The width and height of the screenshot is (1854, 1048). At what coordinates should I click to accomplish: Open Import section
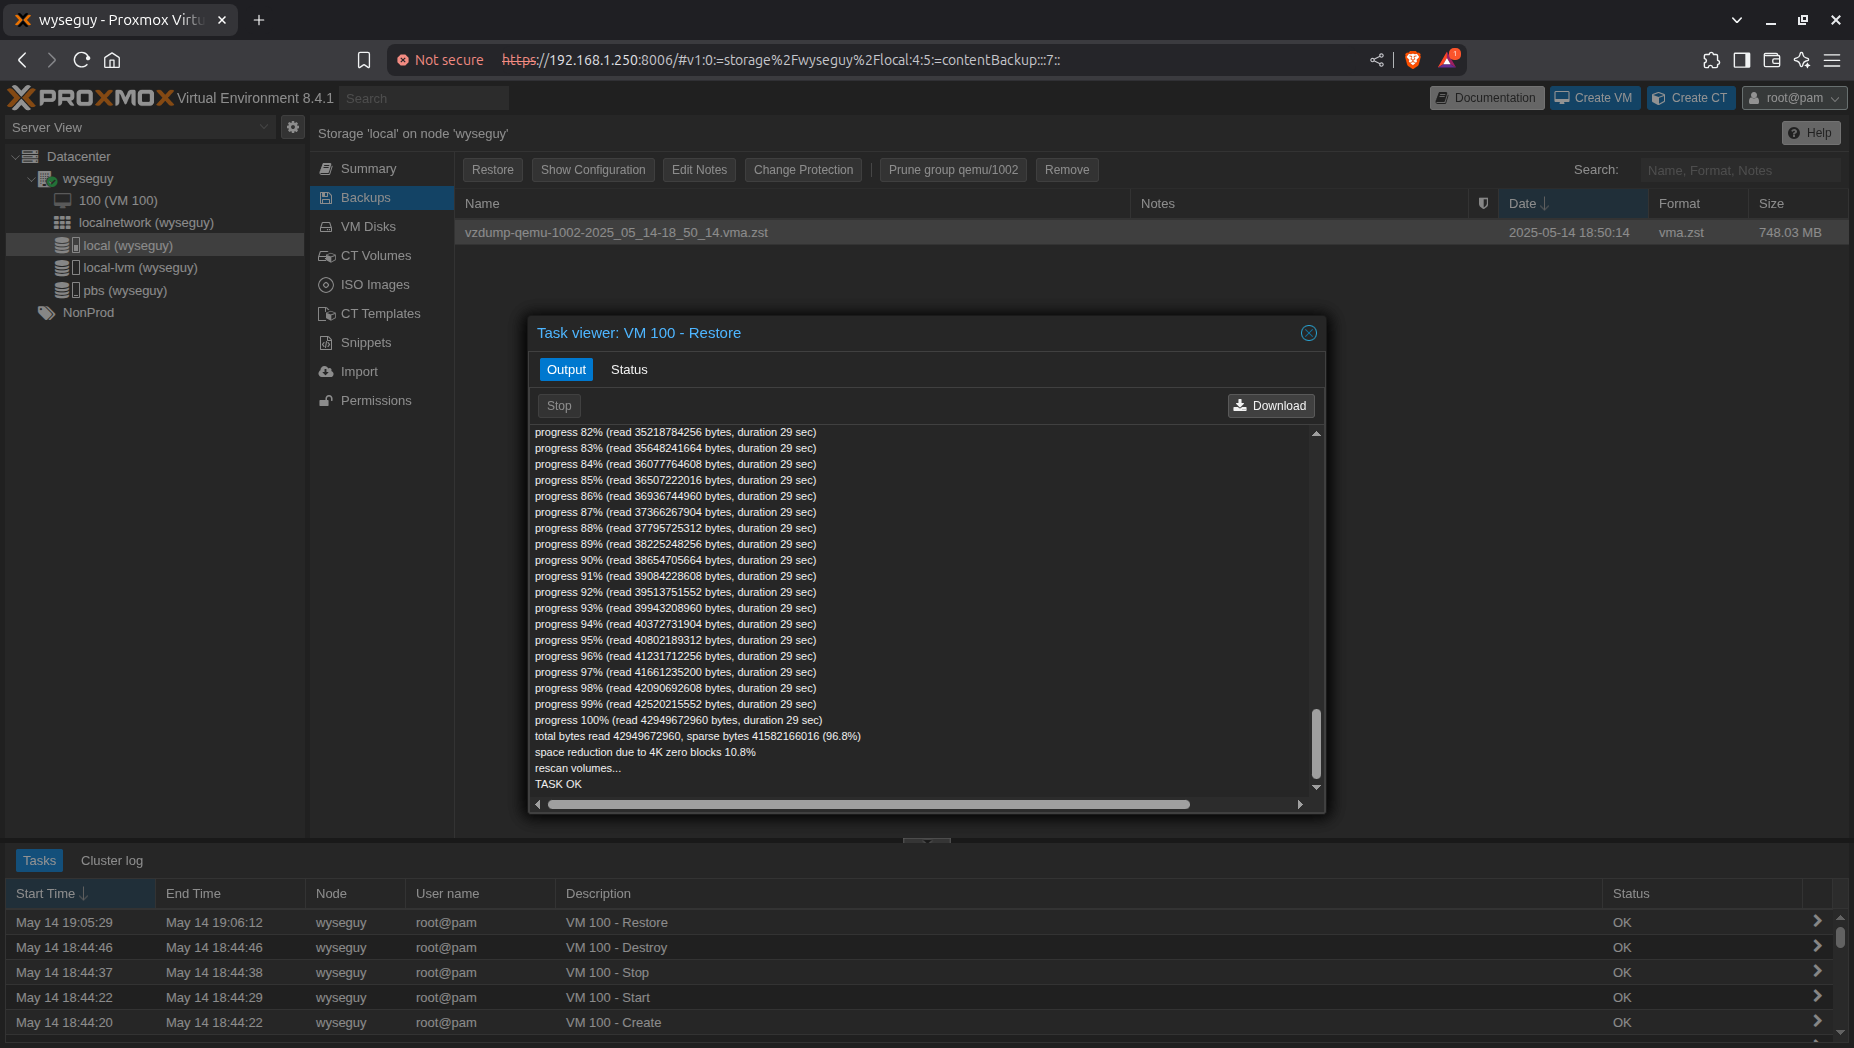click(x=382, y=372)
